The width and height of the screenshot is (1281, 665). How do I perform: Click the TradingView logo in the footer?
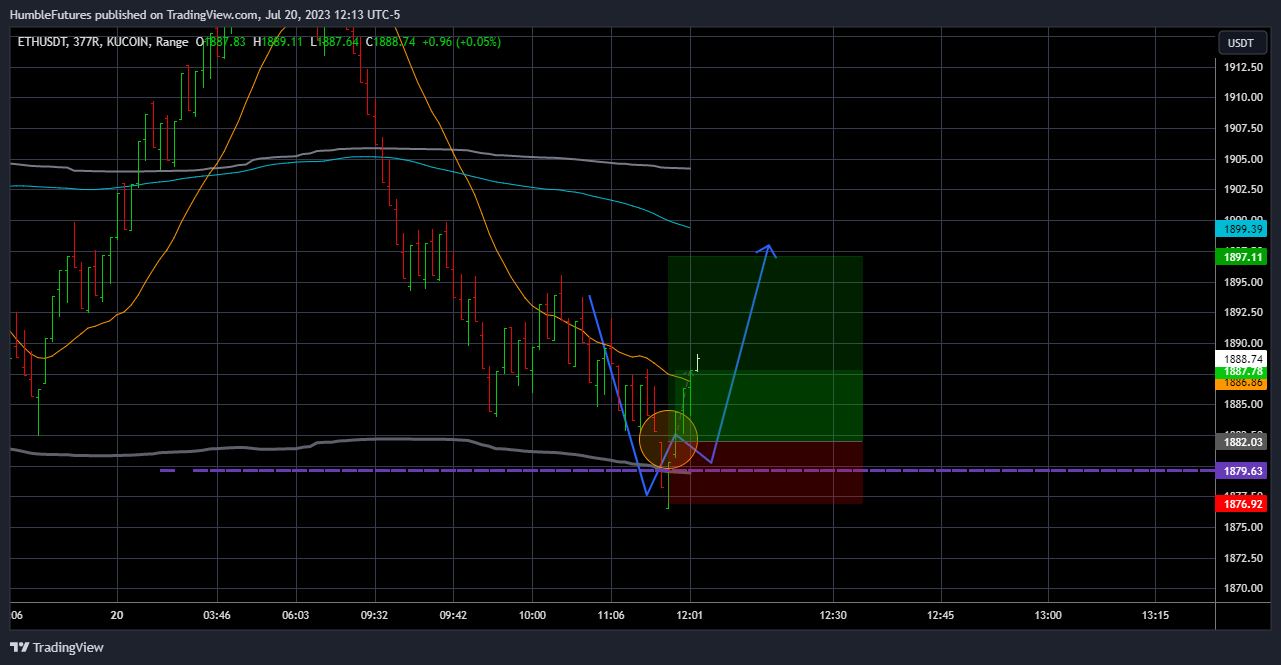19,647
